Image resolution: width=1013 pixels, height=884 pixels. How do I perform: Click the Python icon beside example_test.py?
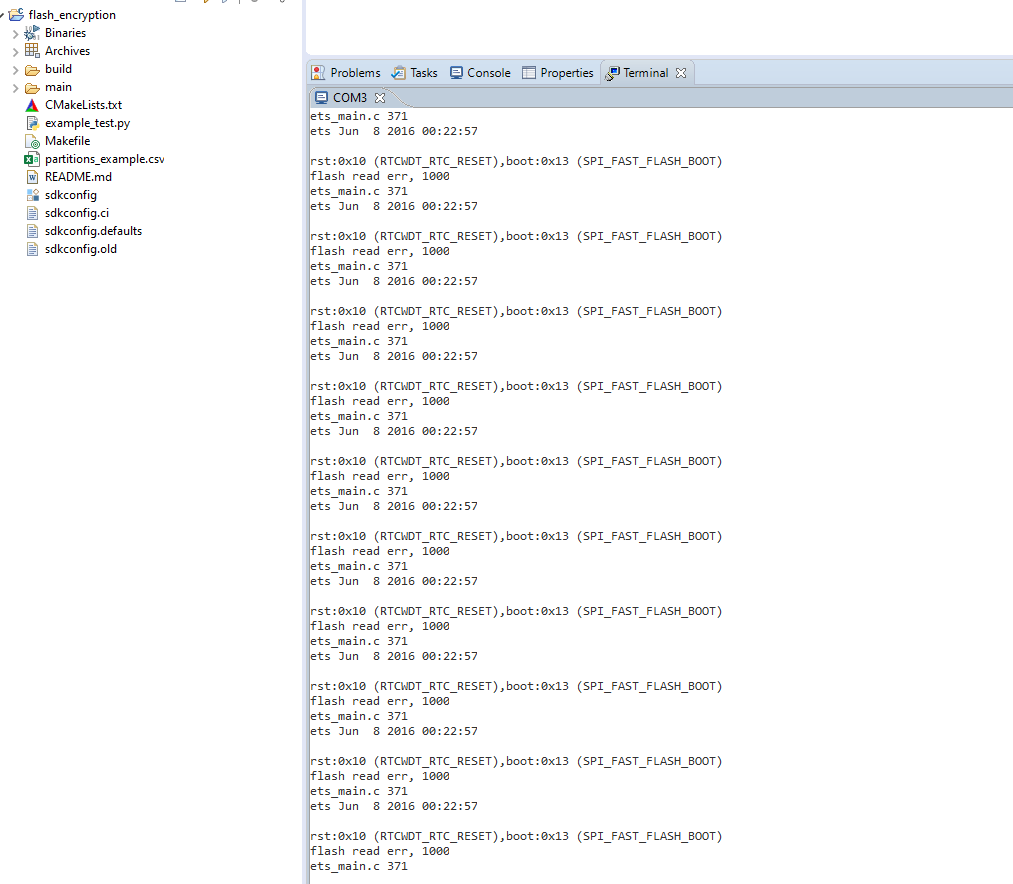pos(33,122)
